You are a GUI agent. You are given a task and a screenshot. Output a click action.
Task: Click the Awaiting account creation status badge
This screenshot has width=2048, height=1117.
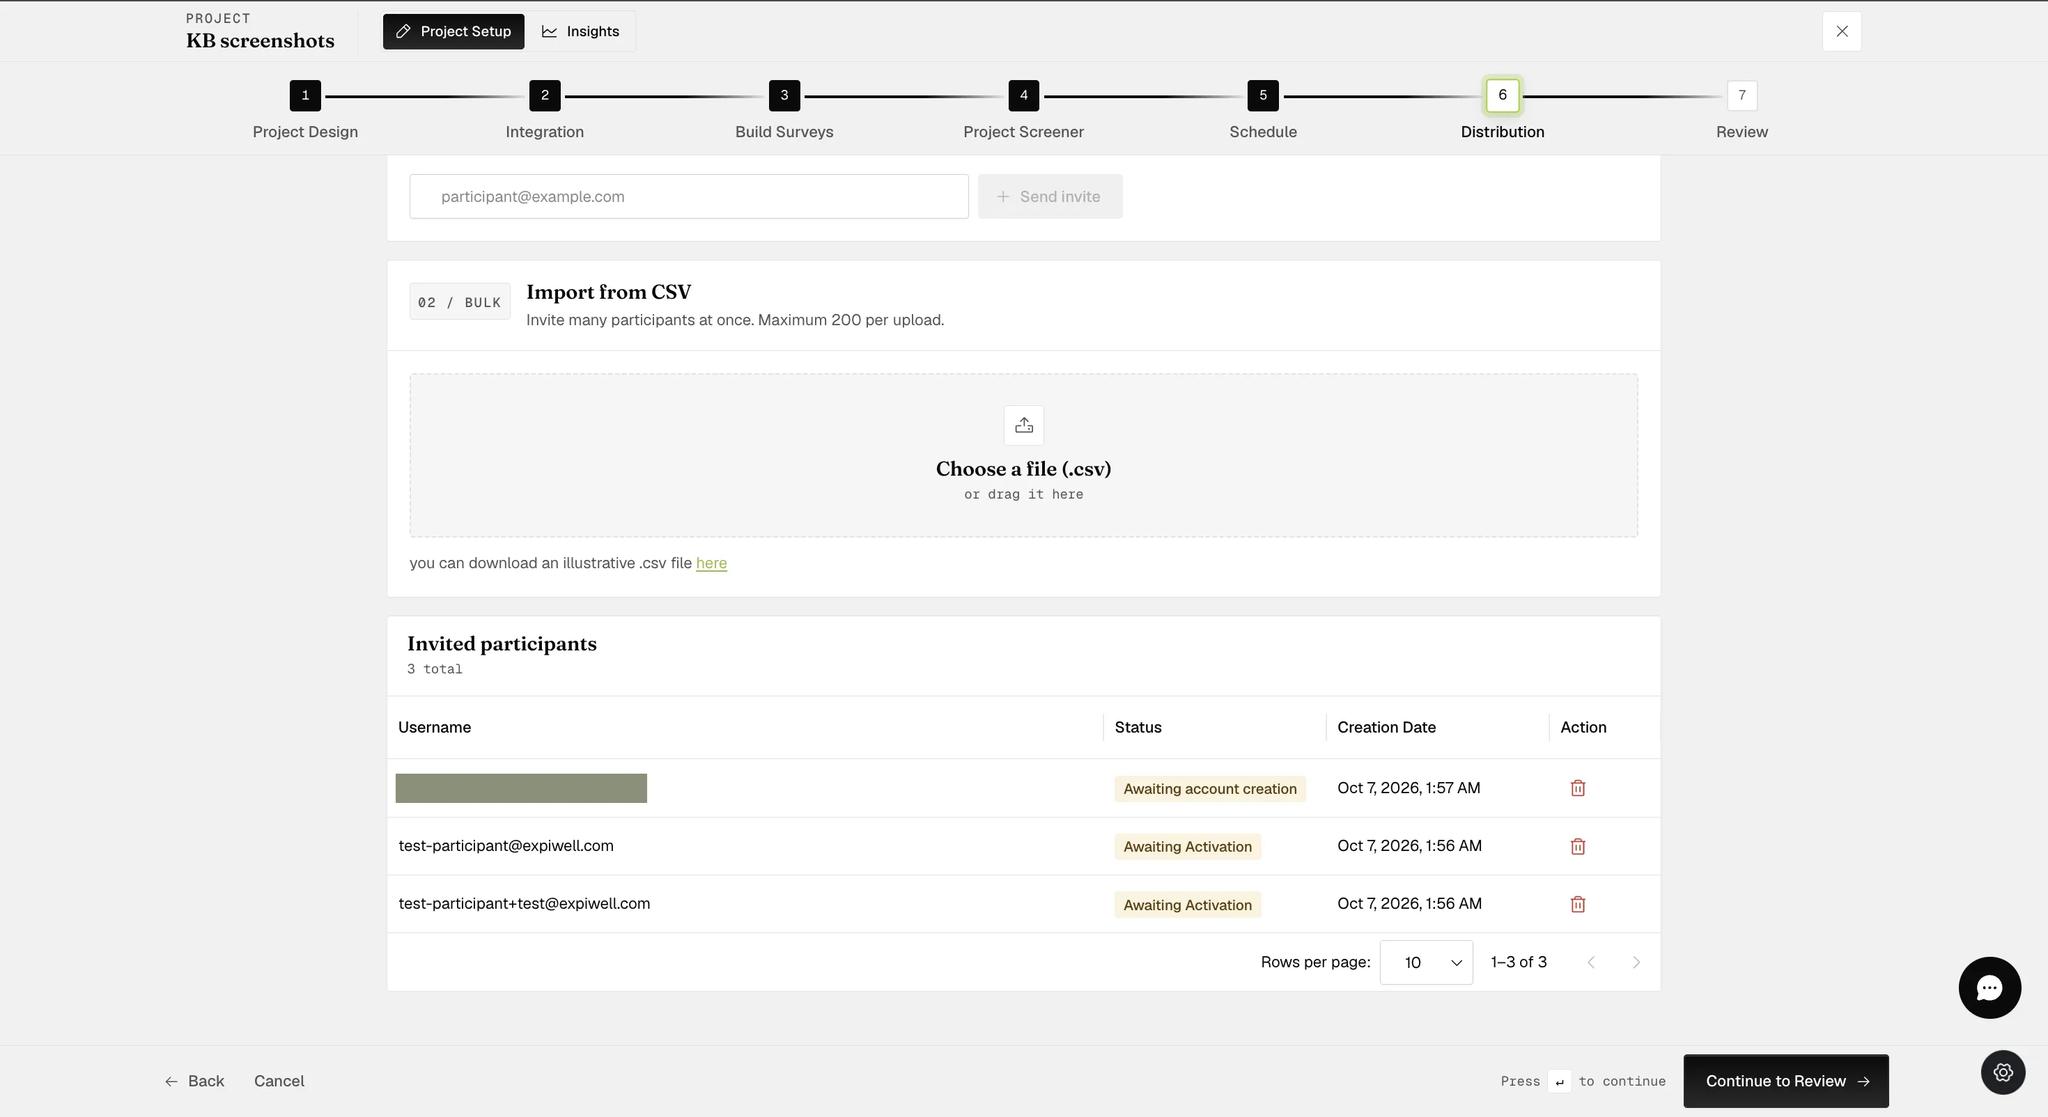click(x=1210, y=789)
